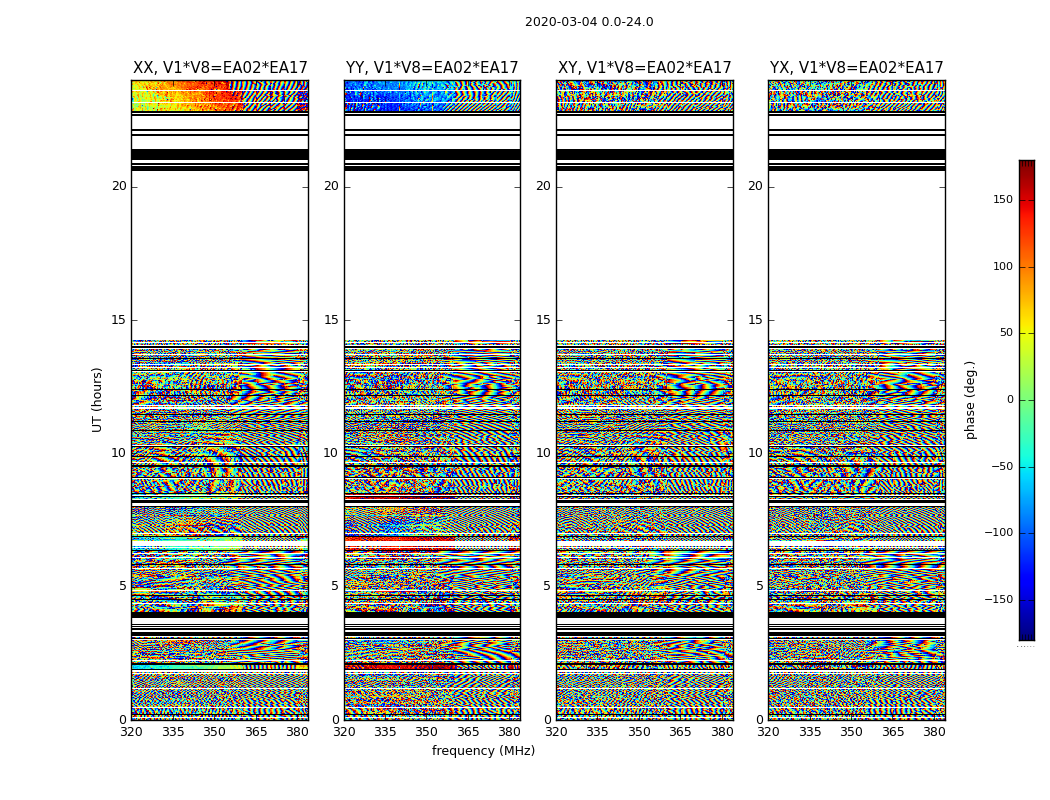Click XY panel y-axis tick 10

(543, 453)
